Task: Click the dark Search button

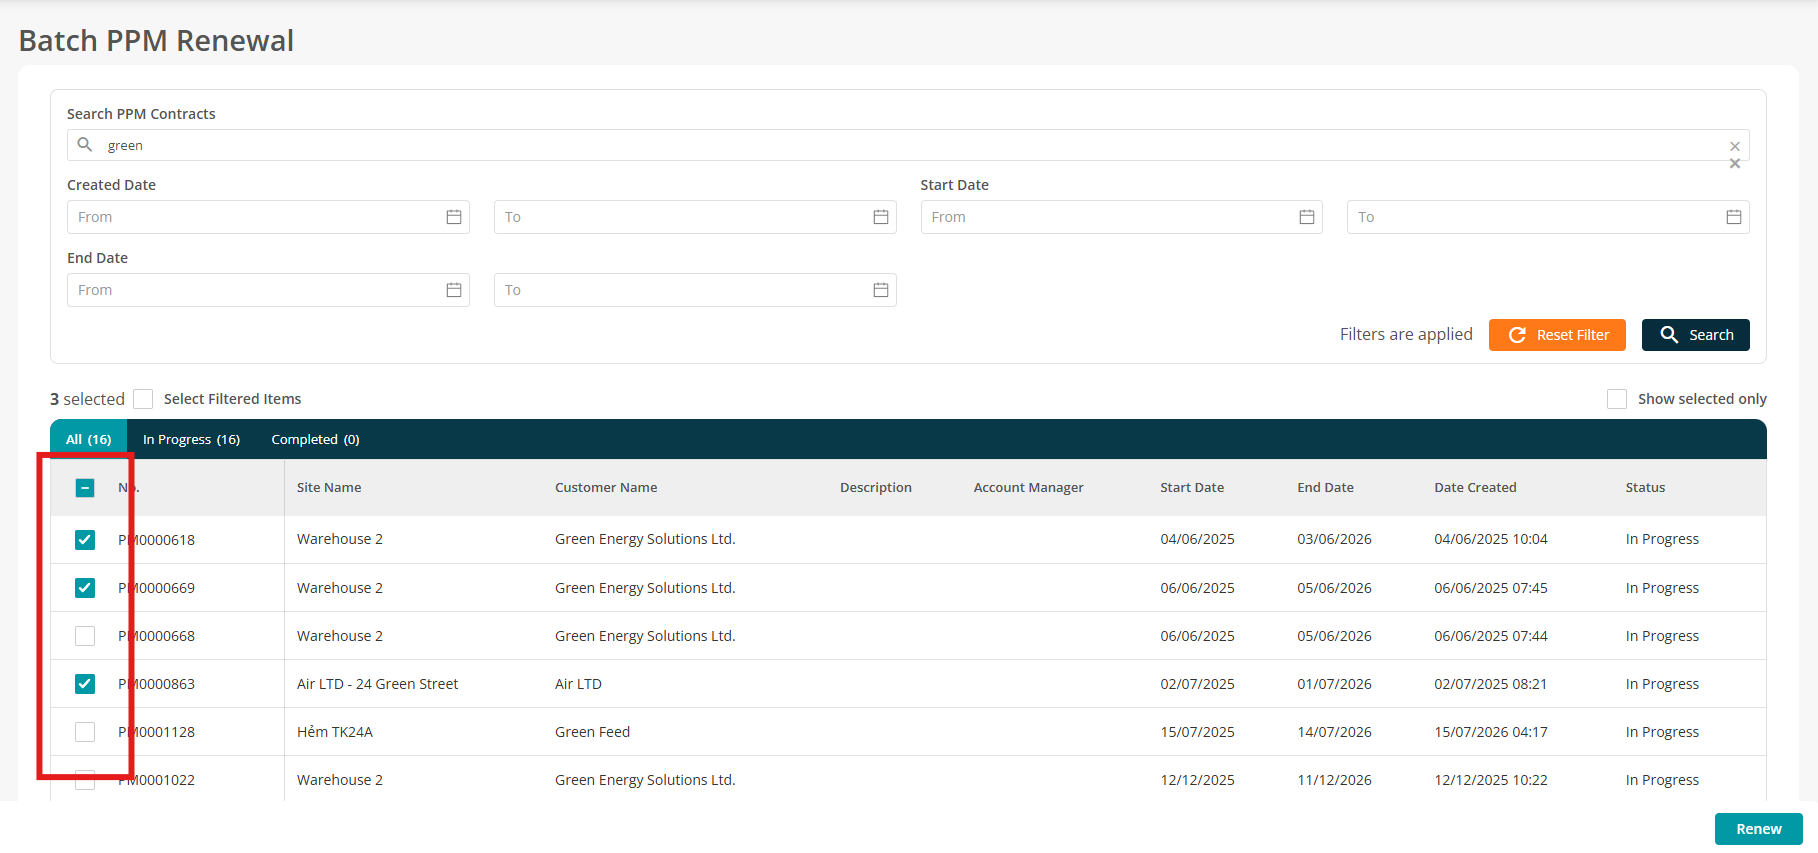Action: [1696, 335]
